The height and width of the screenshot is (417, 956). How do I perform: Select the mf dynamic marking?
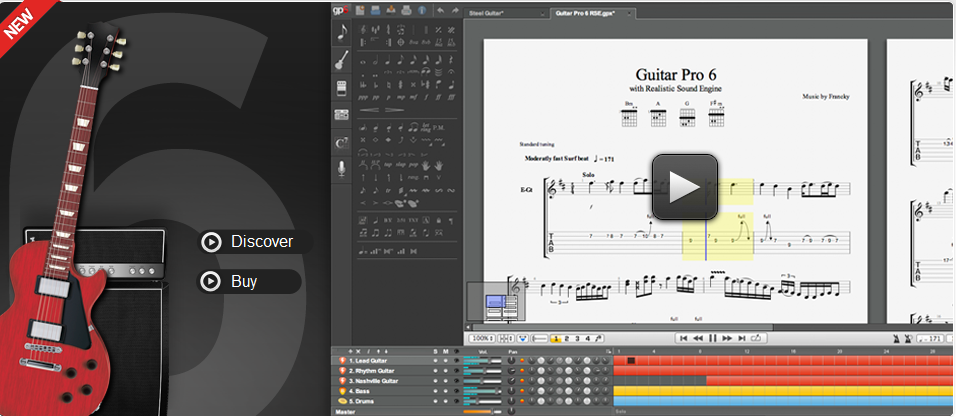click(x=413, y=98)
